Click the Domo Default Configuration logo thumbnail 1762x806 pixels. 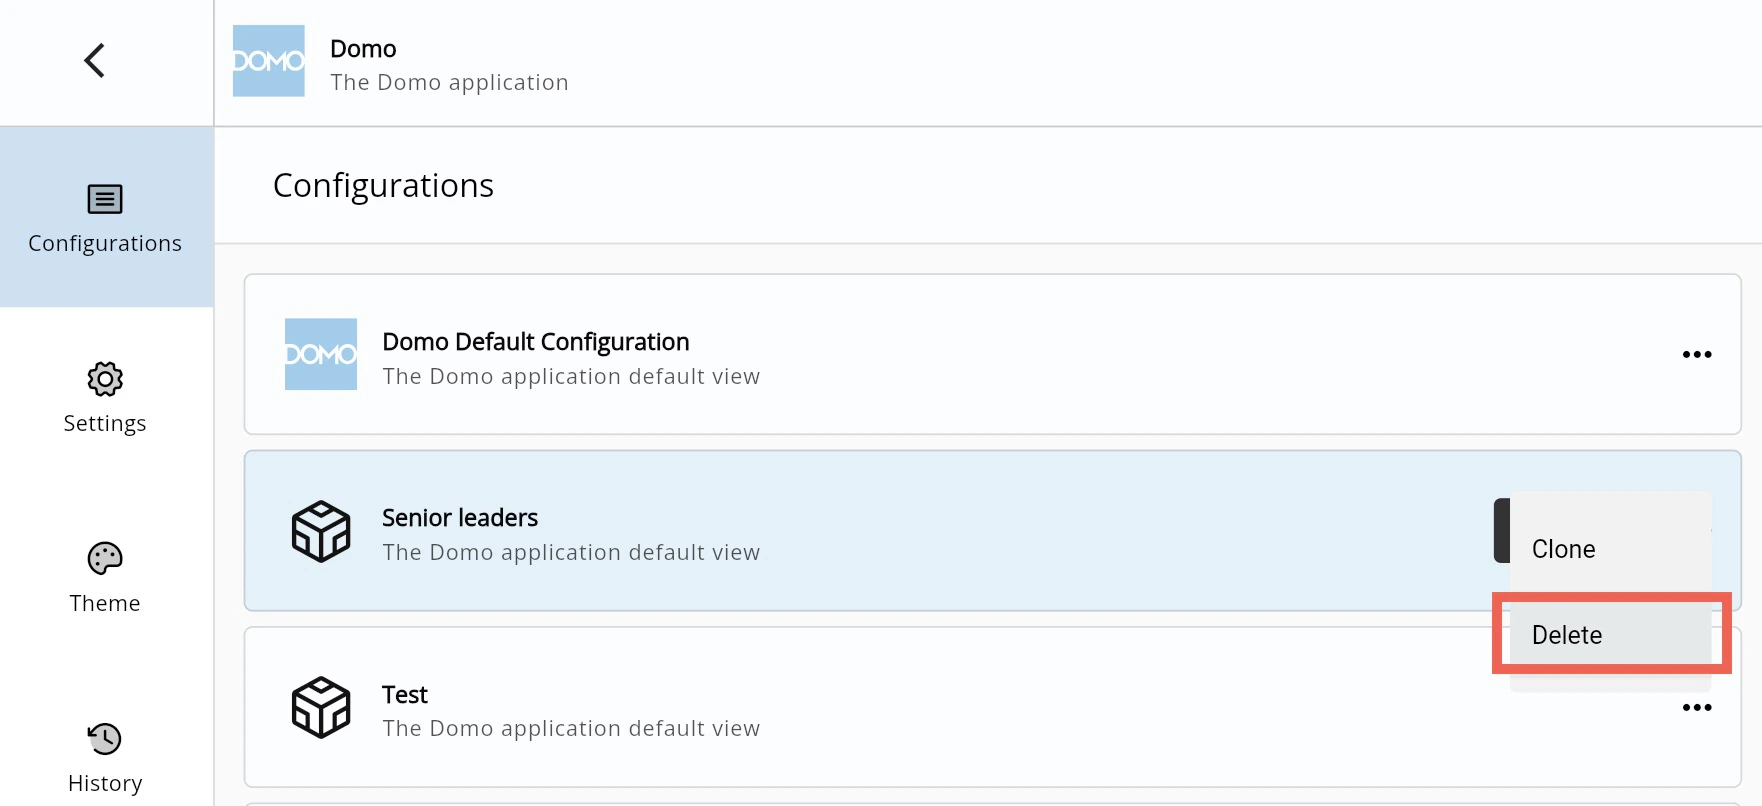coord(321,354)
